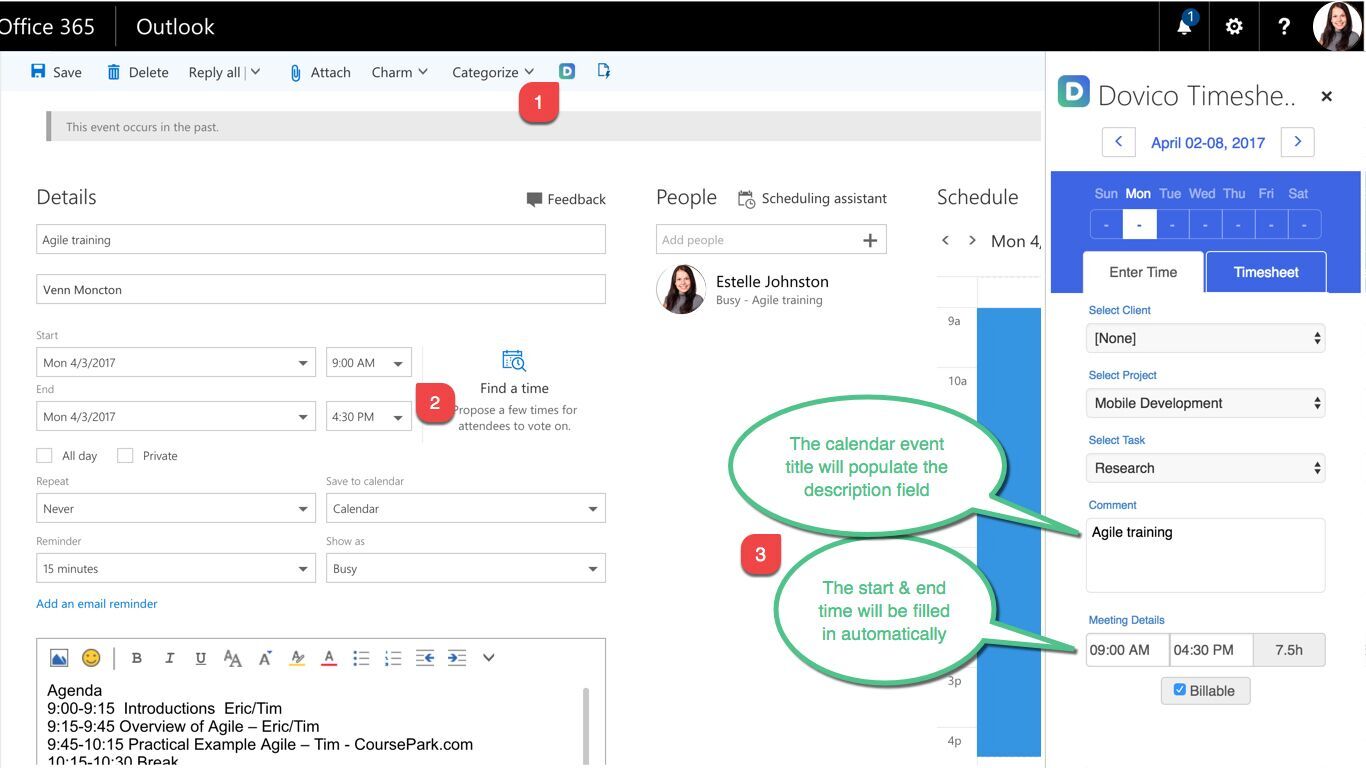Select the Mon day cell in Dovico
Screen dimensions: 1366x768
[x=1139, y=224]
